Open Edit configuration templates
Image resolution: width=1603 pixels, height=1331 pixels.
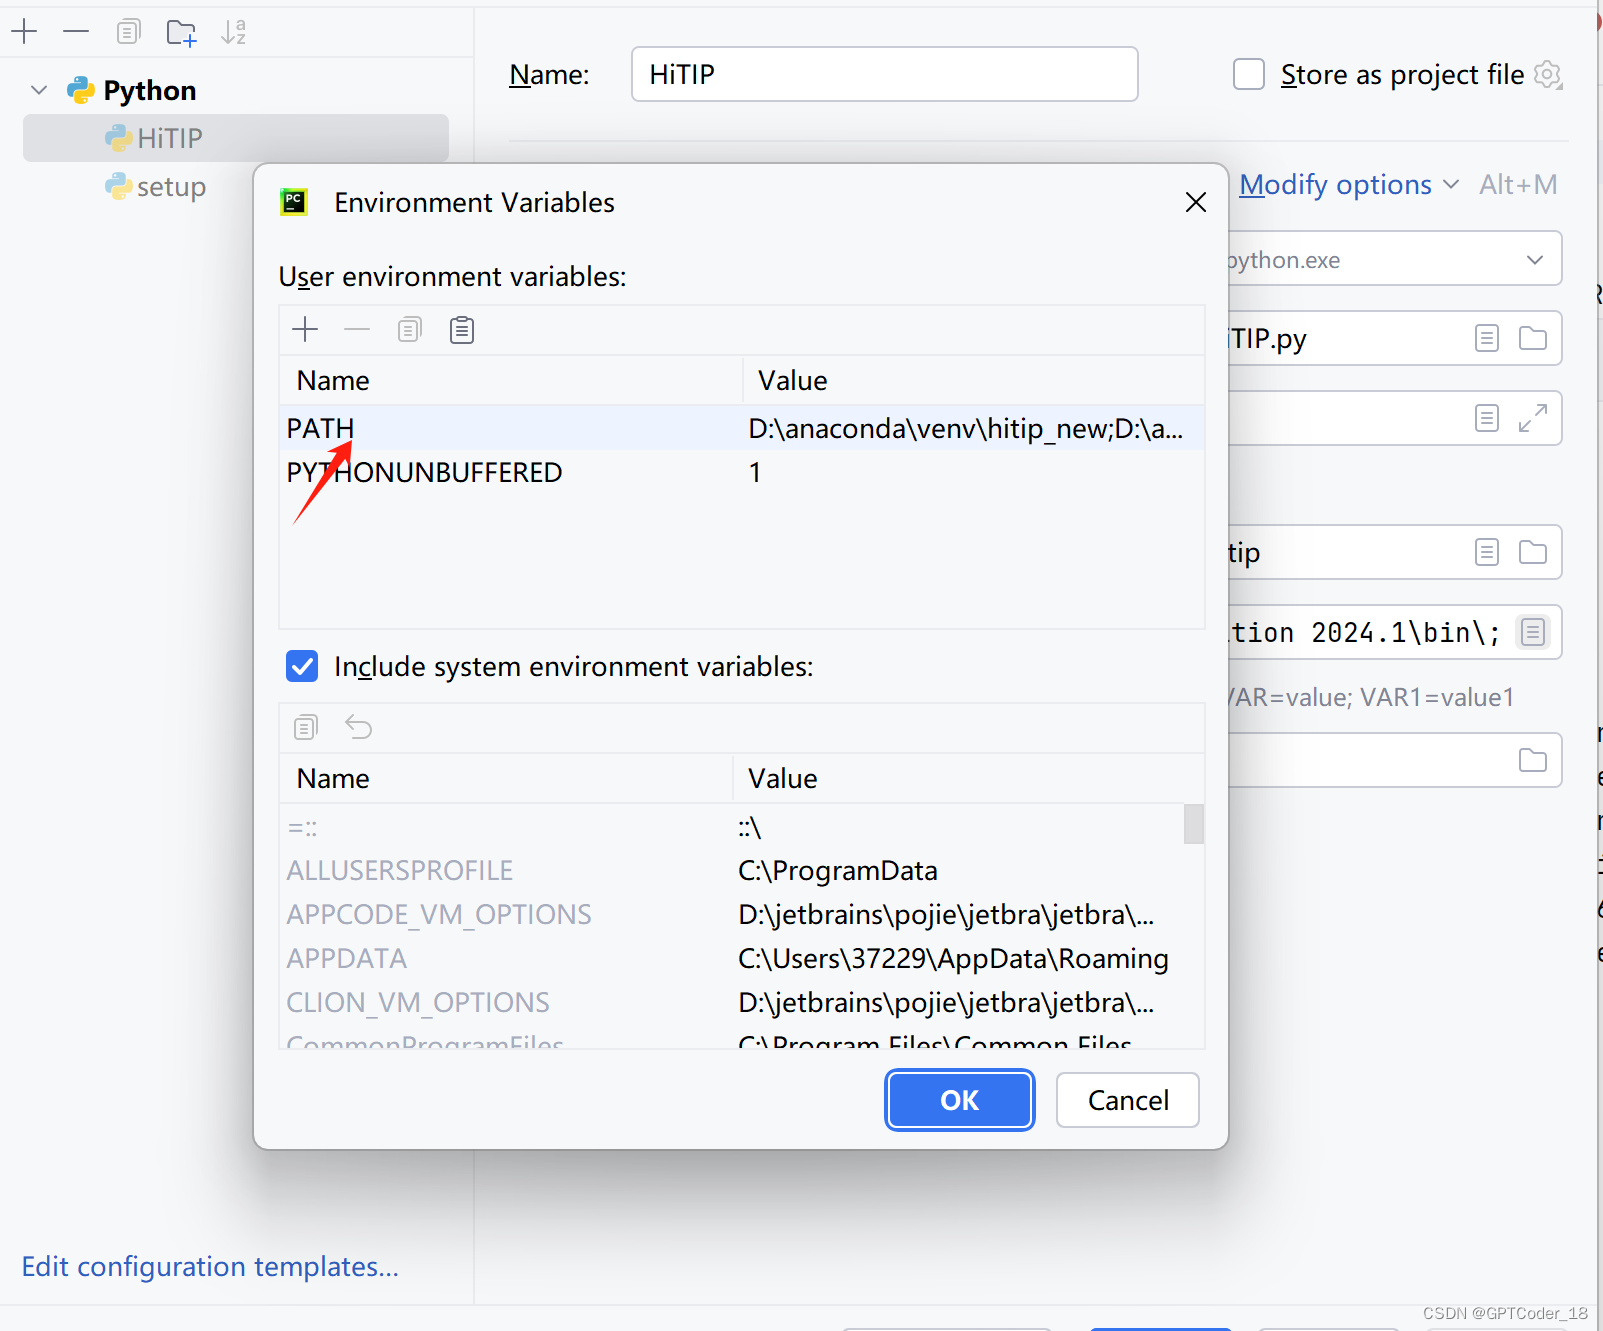pos(210,1266)
